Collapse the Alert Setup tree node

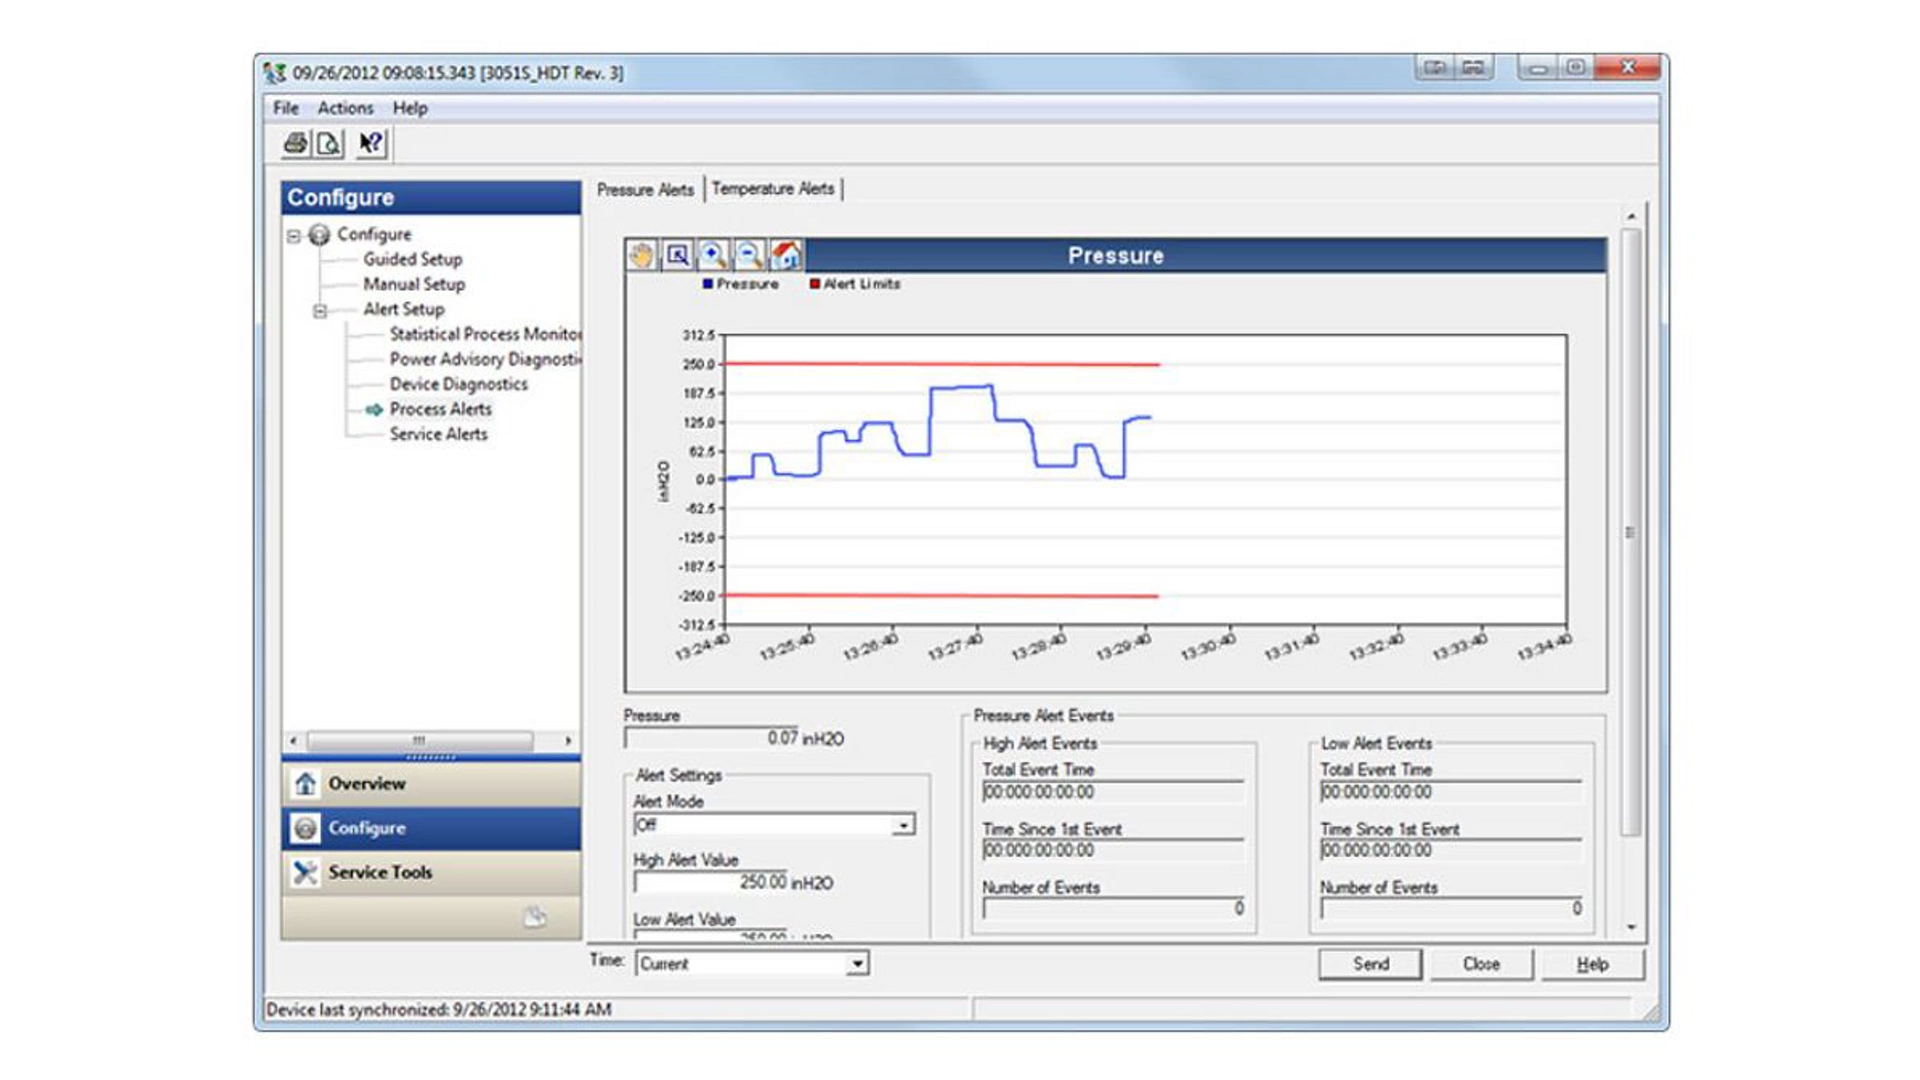tap(320, 311)
